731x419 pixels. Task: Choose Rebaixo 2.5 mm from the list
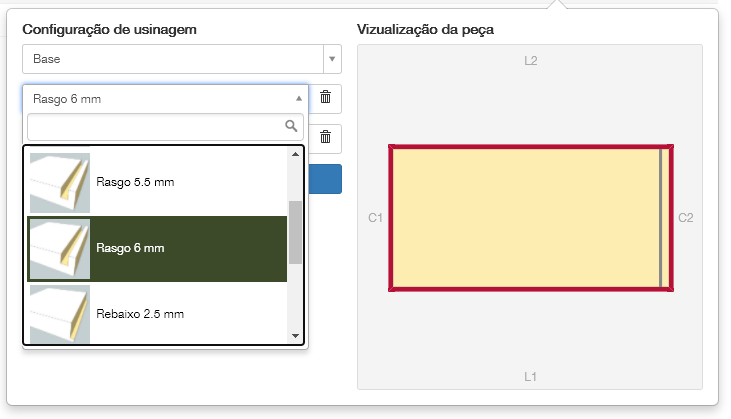(x=141, y=314)
